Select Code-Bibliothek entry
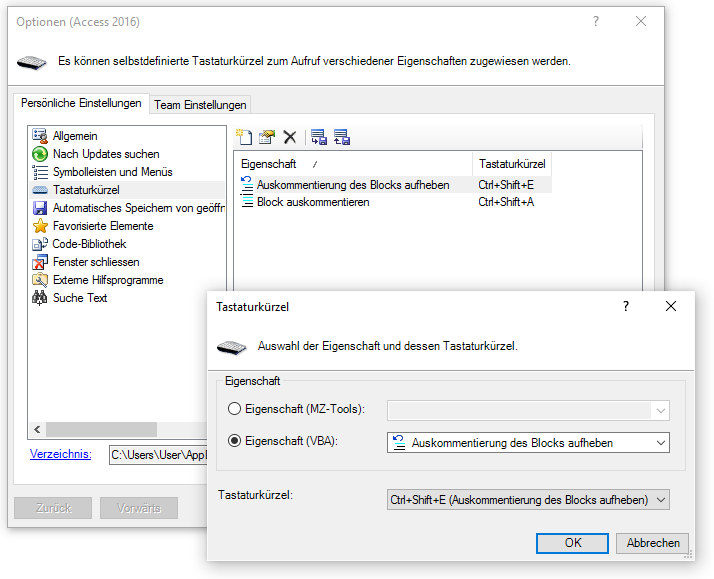Screen dimensions: 714x579 click(x=89, y=244)
